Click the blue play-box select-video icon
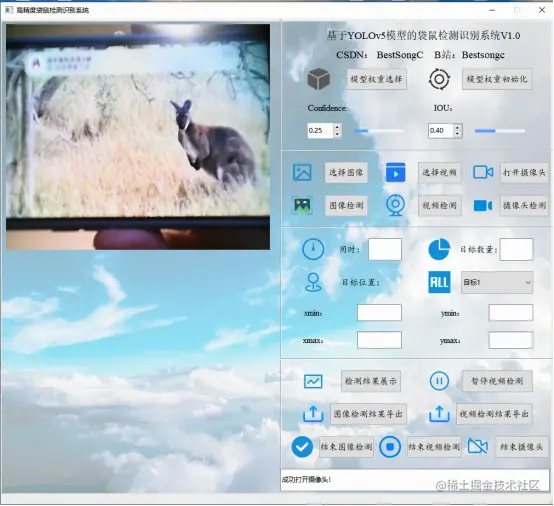This screenshot has height=506, width=554. 395,172
